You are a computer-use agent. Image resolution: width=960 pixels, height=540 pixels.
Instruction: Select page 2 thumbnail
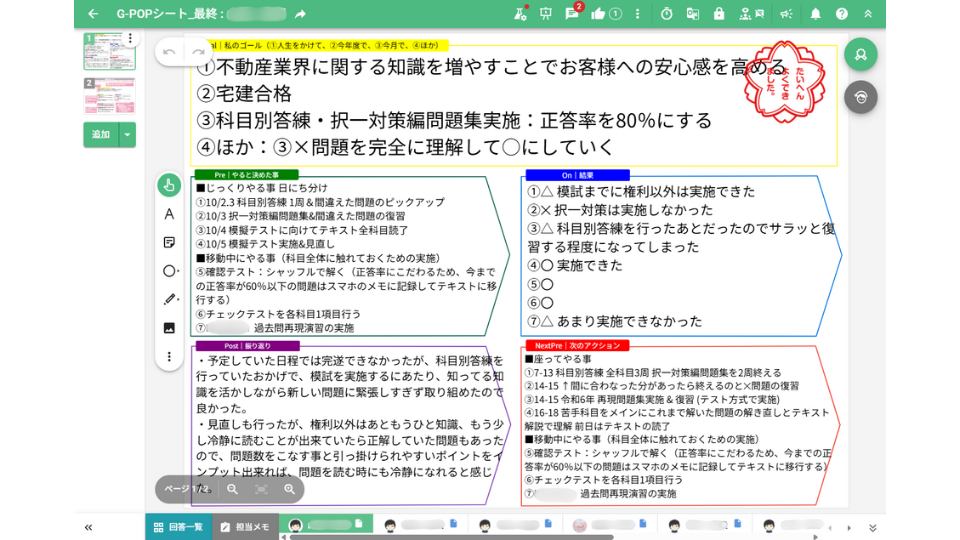(x=110, y=96)
